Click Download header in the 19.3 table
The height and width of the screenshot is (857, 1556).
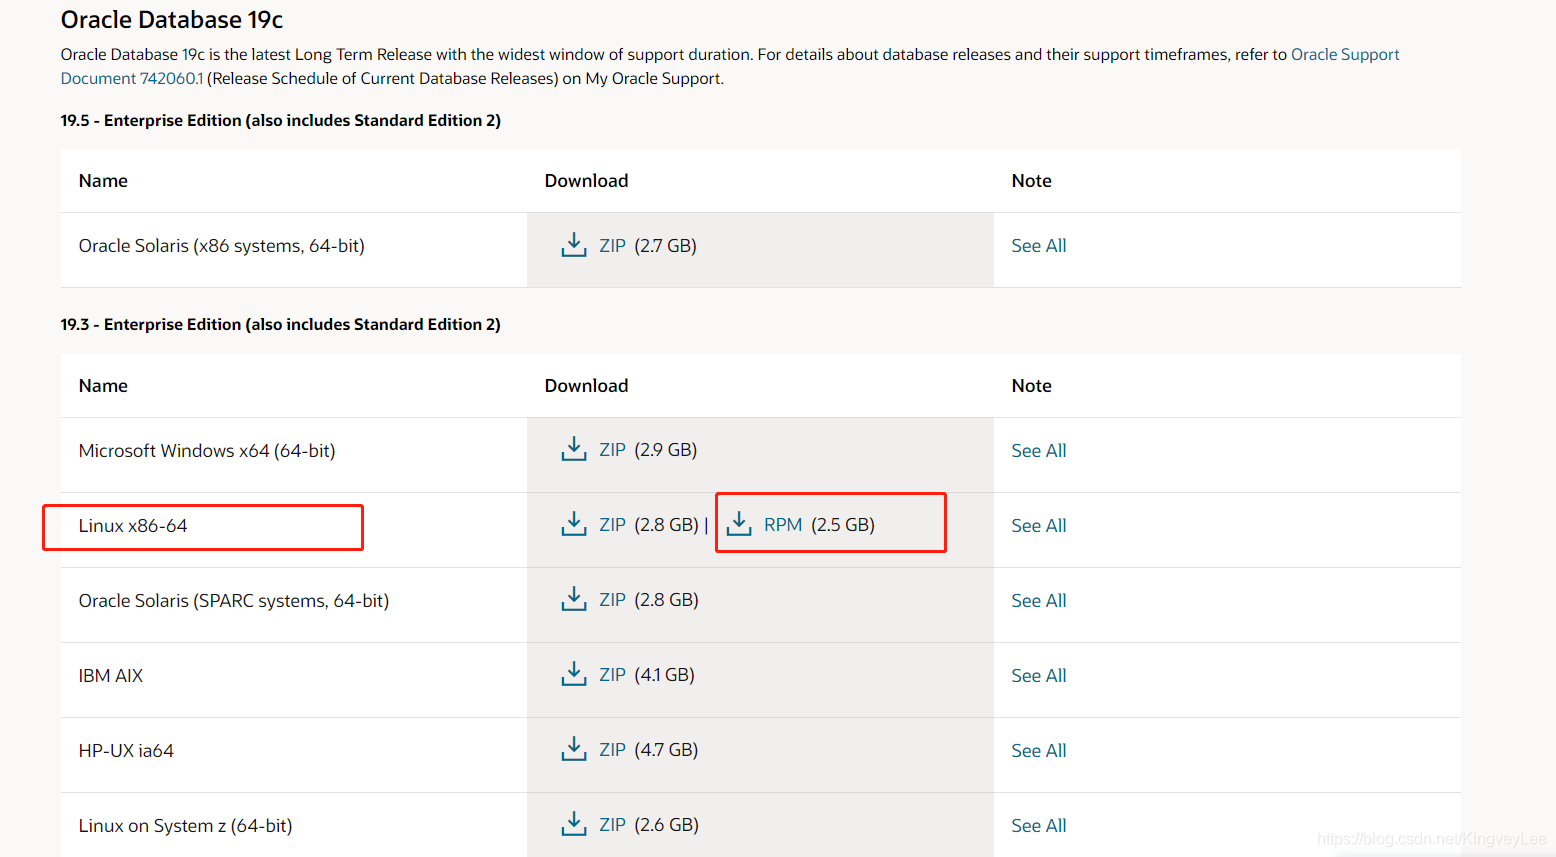tap(587, 386)
